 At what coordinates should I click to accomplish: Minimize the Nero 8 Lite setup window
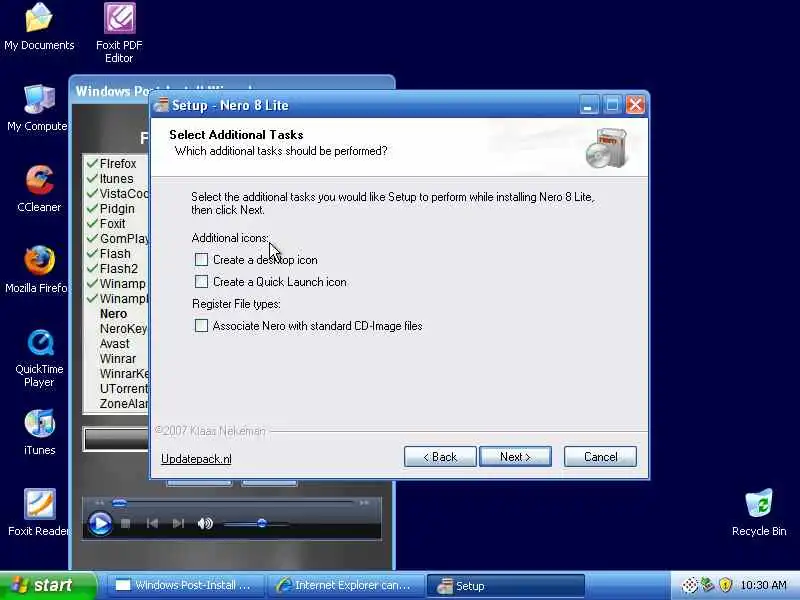click(x=588, y=105)
